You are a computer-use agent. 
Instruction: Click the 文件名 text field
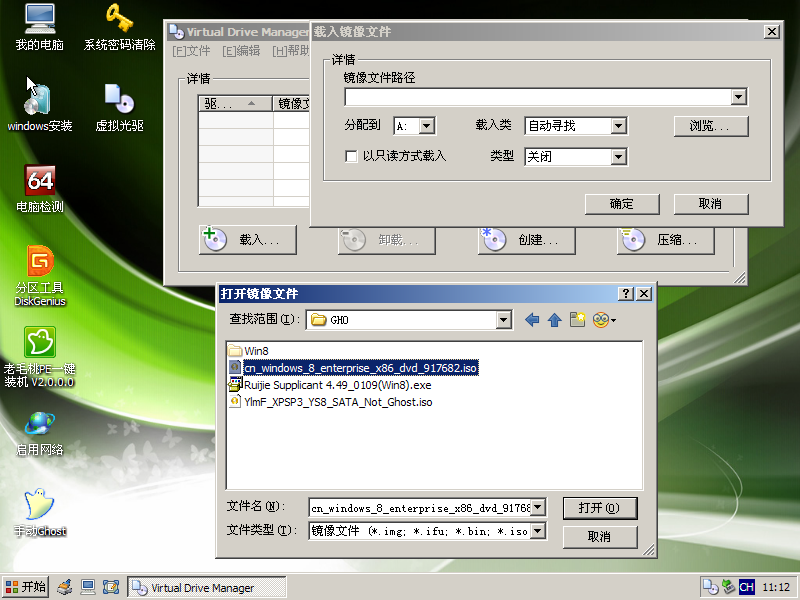pyautogui.click(x=420, y=508)
